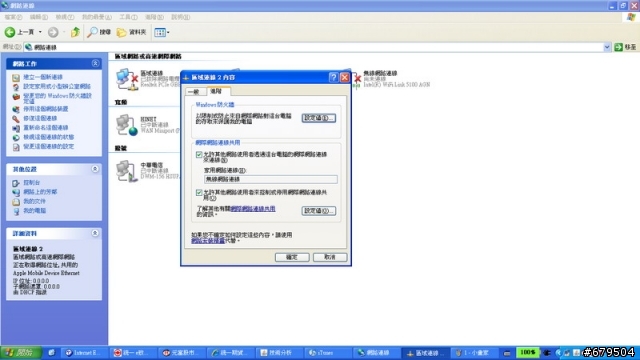Select the 無線網路連線 wireless connection icon
This screenshot has height=360, width=640.
(356, 79)
